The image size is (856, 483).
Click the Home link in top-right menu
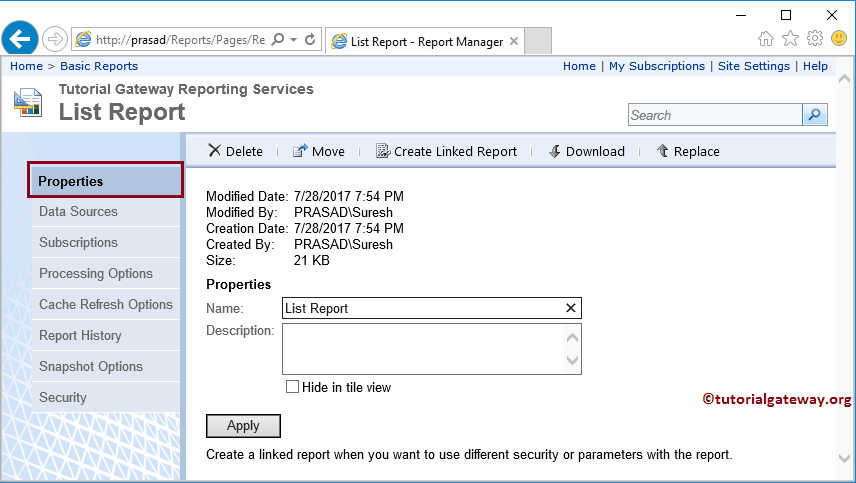[579, 66]
